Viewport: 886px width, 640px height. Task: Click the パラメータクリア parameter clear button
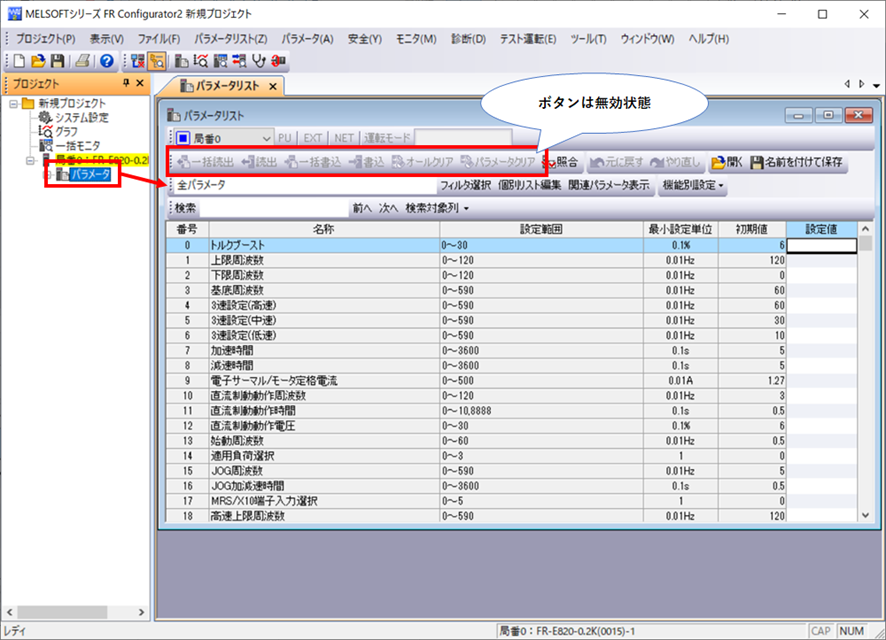(498, 163)
